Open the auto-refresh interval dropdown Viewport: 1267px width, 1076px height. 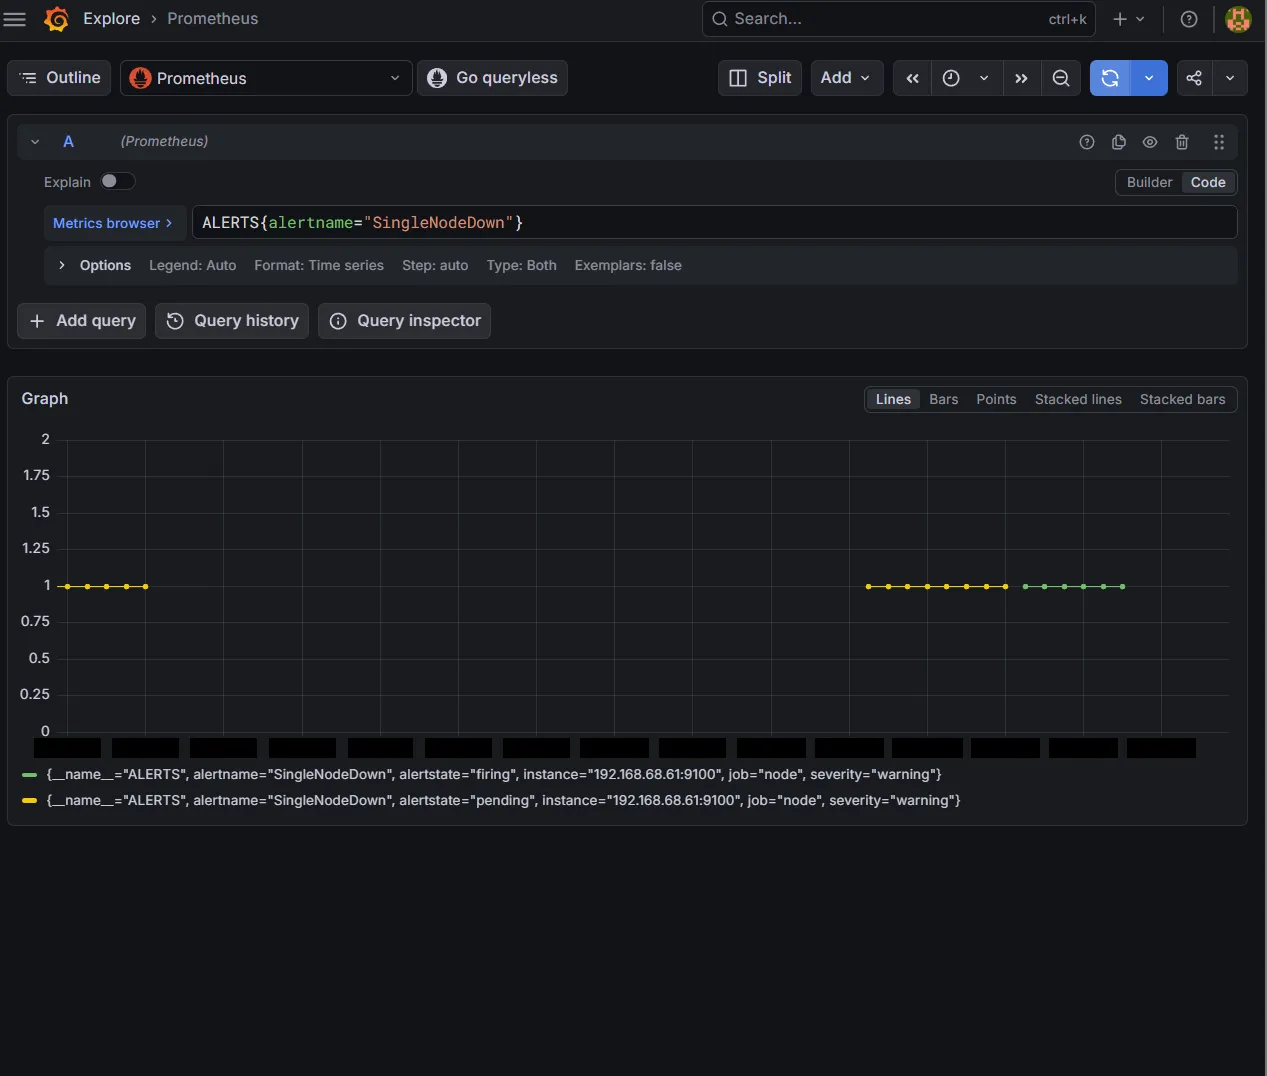[1149, 78]
